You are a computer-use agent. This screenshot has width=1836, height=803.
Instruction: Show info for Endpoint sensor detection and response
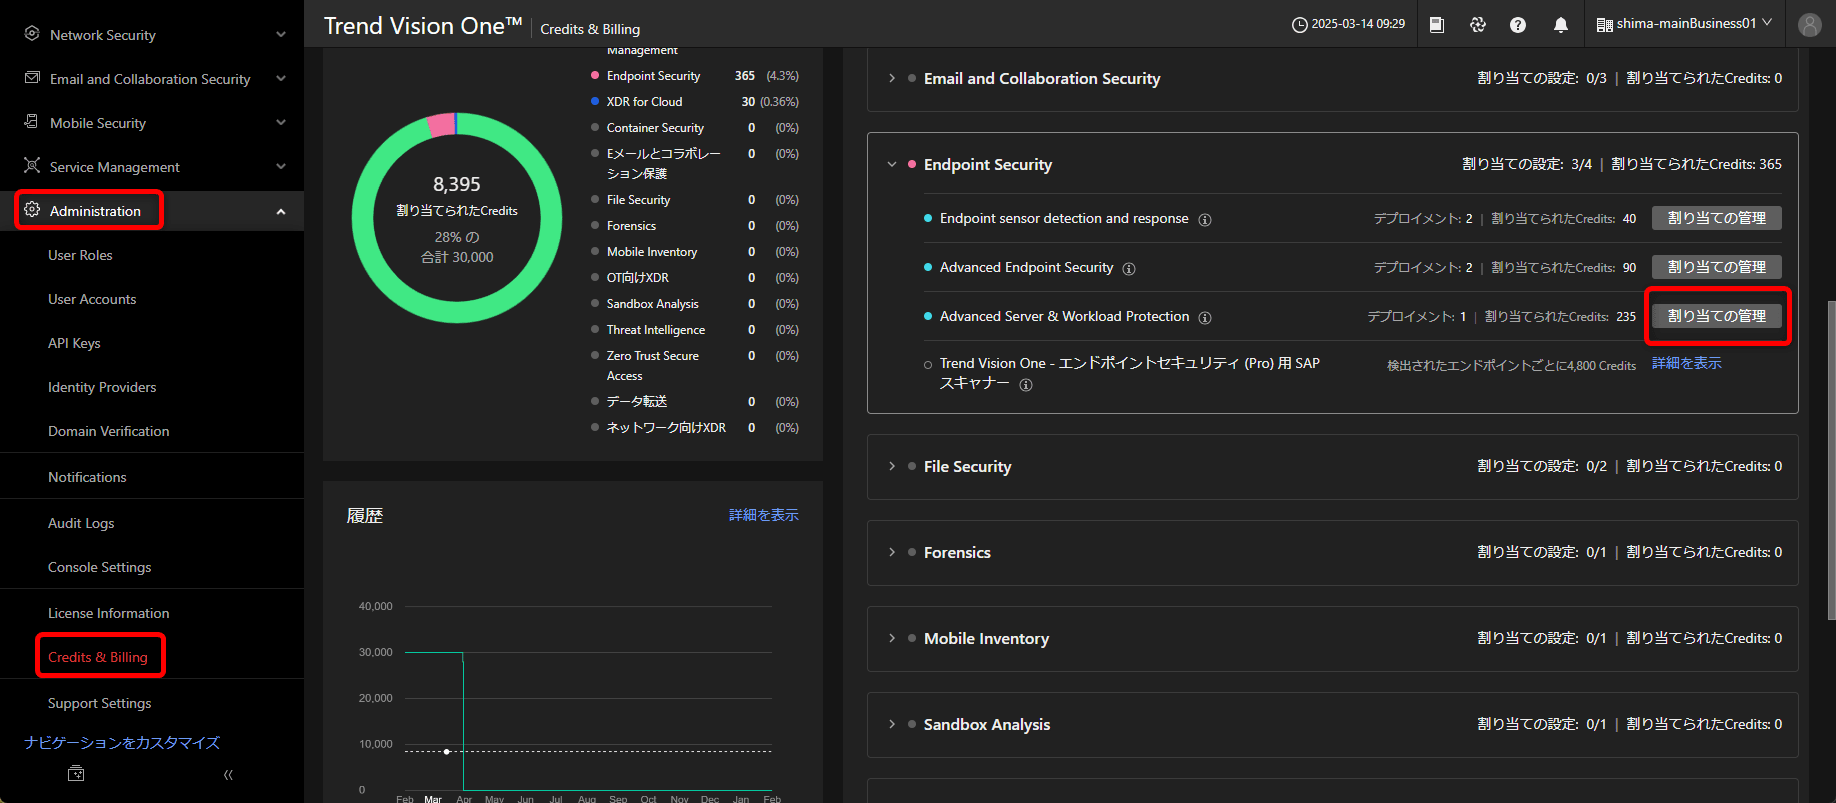(x=1205, y=220)
